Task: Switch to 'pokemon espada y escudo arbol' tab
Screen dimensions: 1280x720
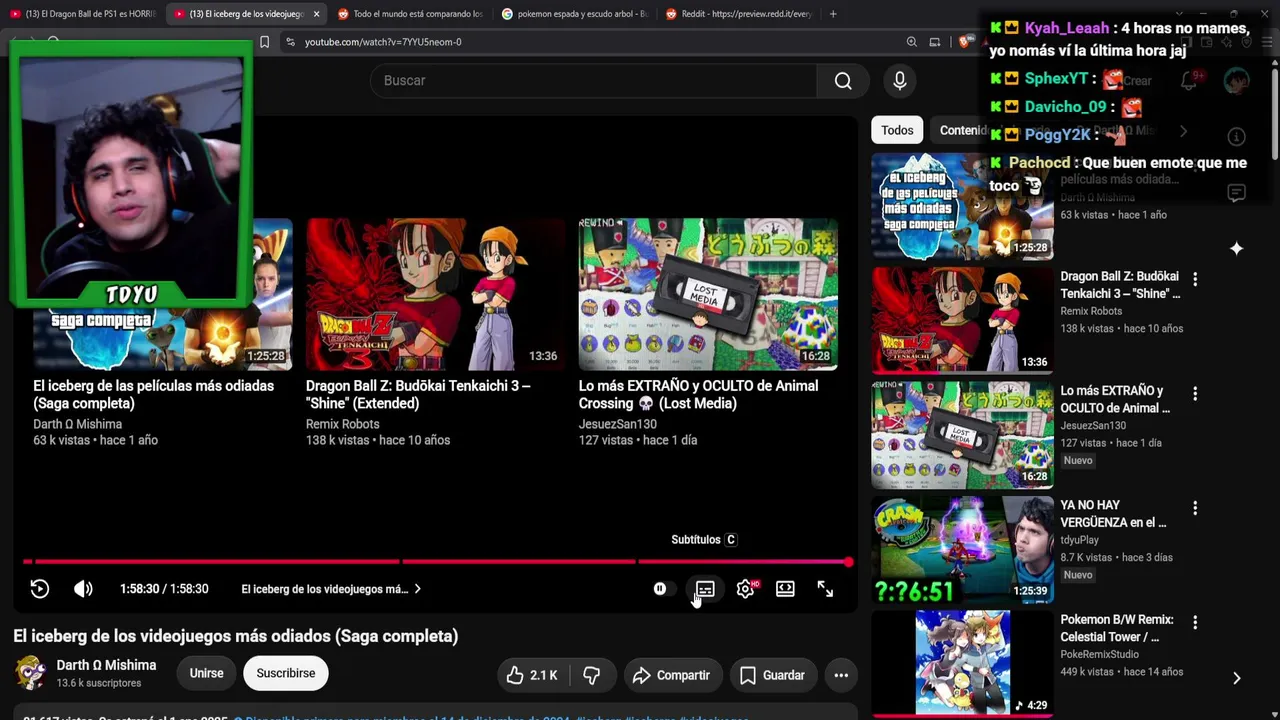Action: tap(574, 14)
